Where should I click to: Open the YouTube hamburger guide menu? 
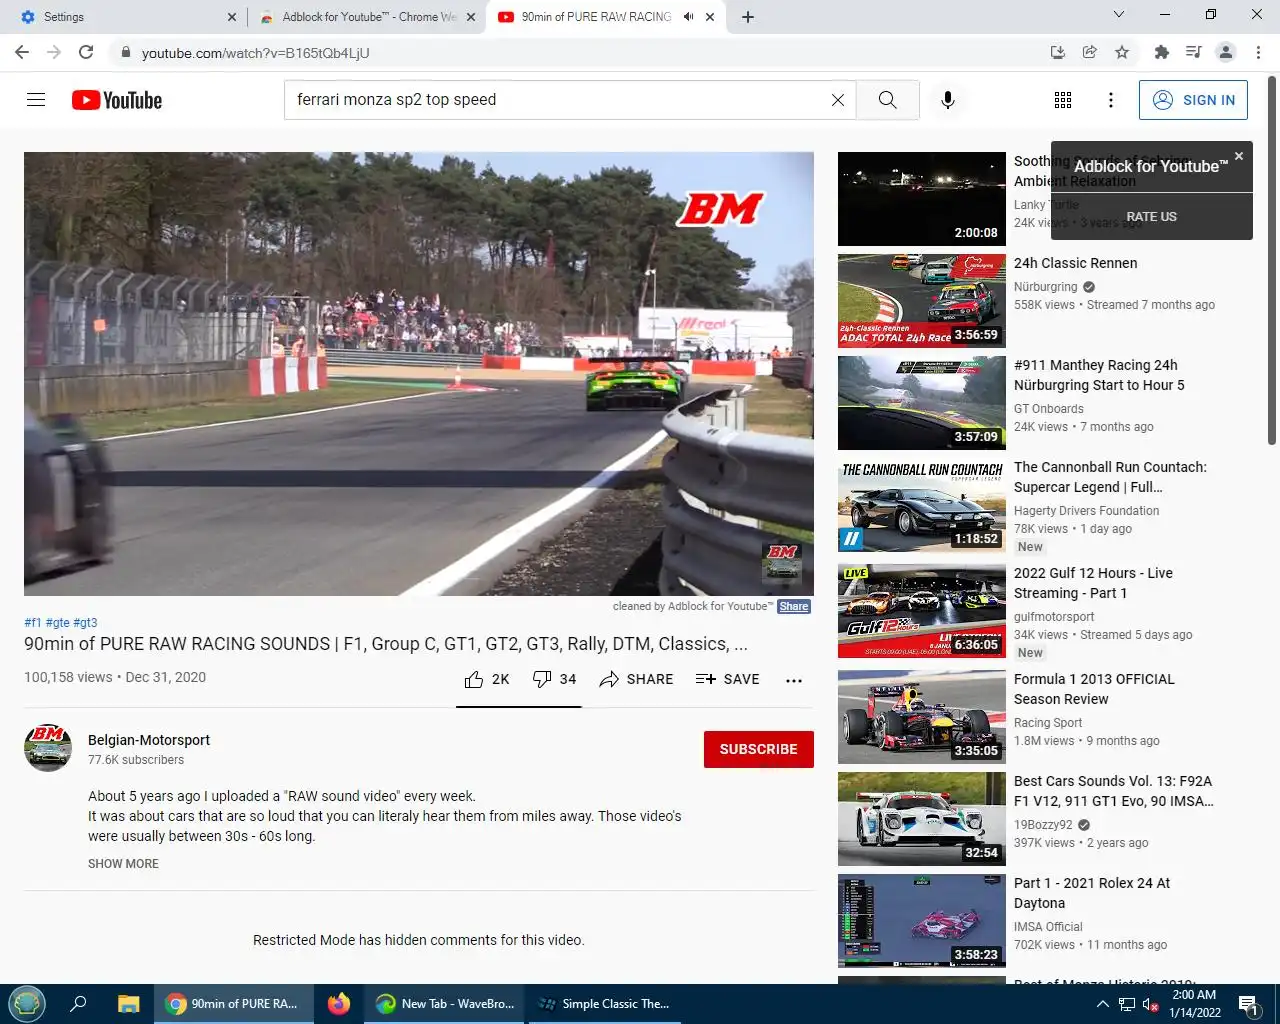(x=36, y=99)
